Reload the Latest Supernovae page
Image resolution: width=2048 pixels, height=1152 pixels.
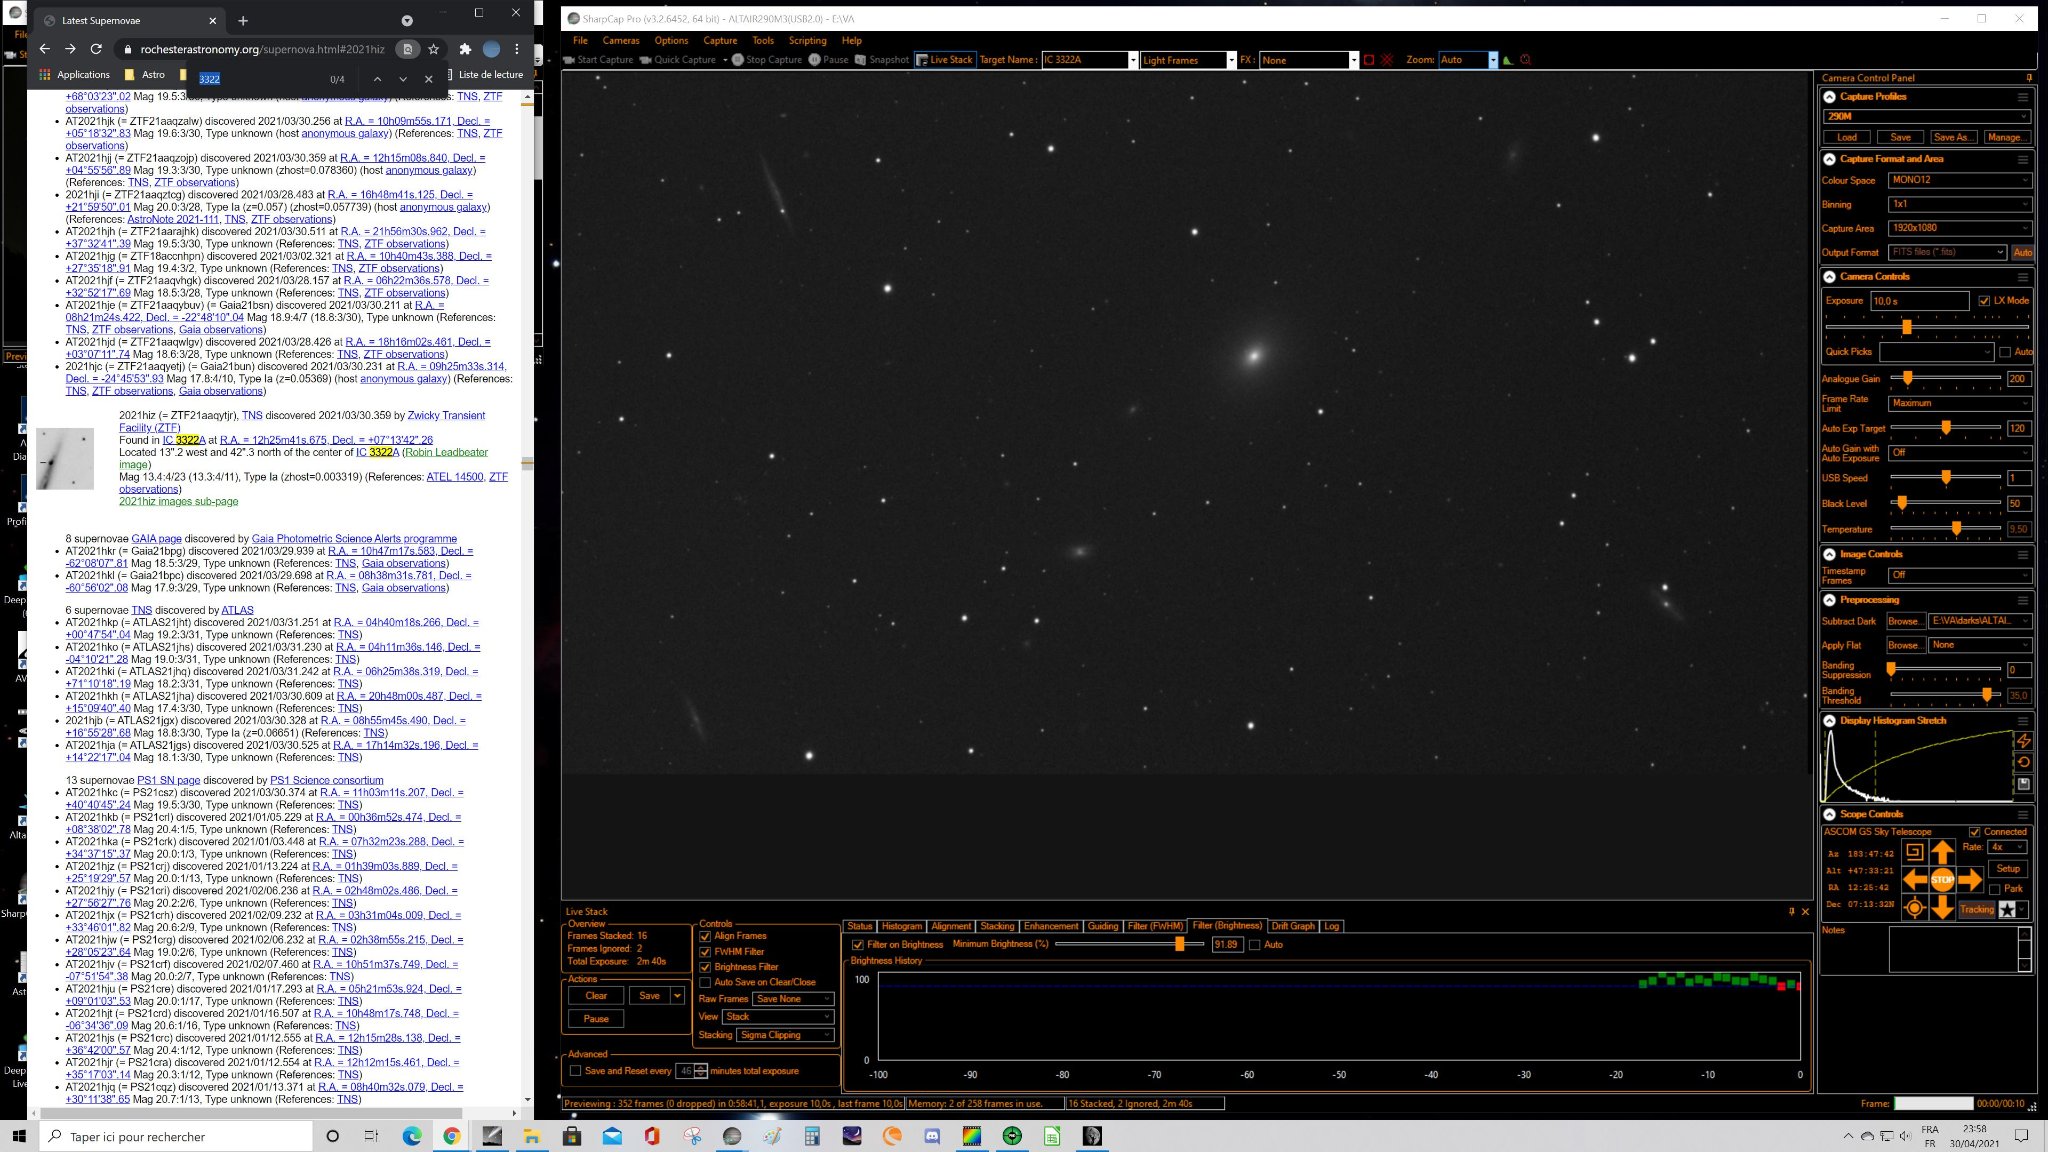click(x=96, y=49)
